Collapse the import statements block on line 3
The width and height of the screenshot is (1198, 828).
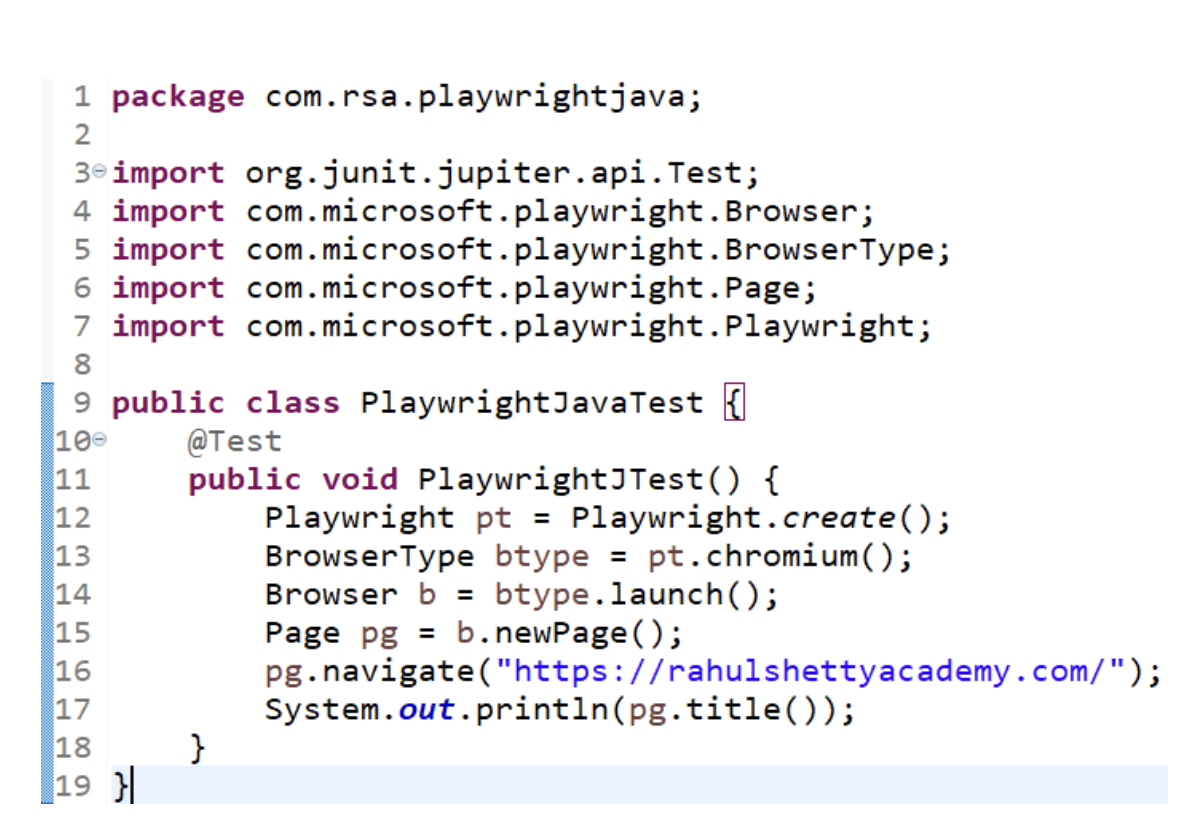(x=101, y=172)
